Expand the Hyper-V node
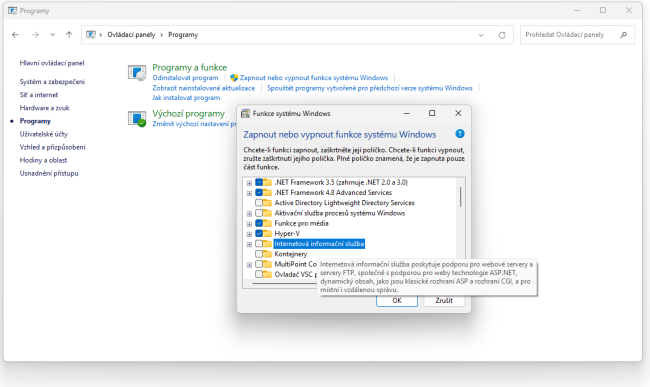 [249, 234]
